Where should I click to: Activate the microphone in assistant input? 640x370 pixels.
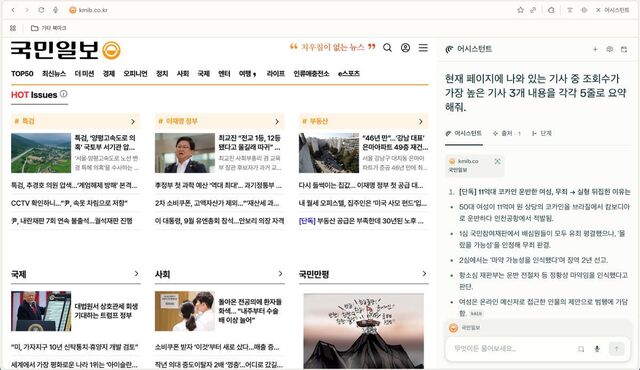click(x=597, y=349)
